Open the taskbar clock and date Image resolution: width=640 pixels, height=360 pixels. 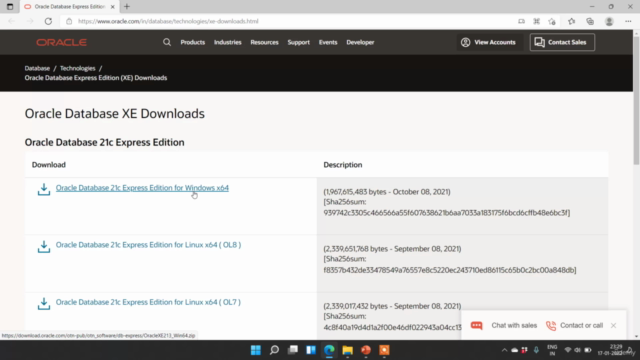tap(611, 350)
